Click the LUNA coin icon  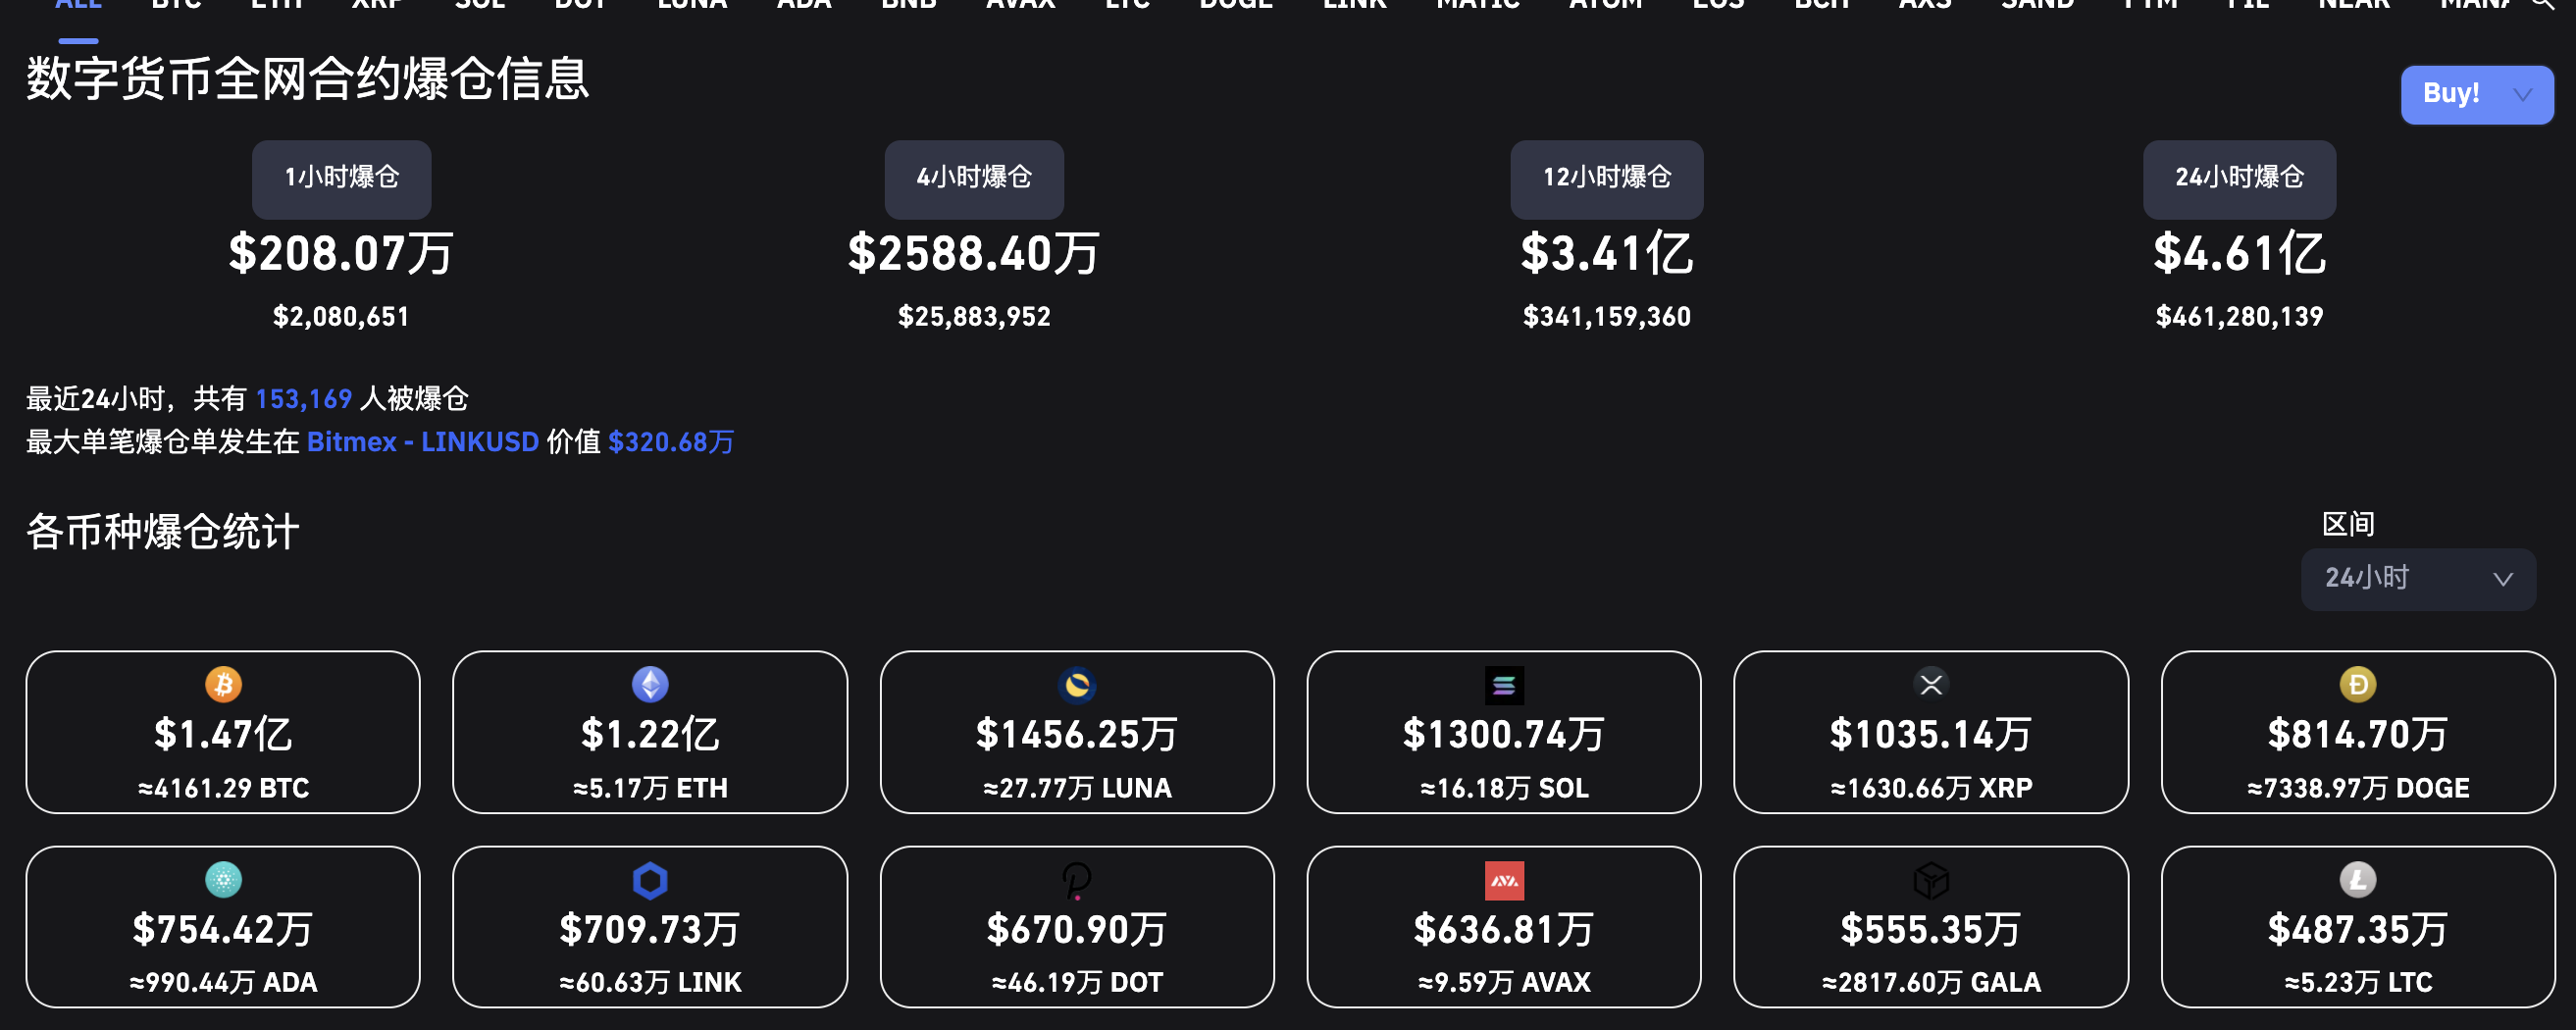point(1077,685)
